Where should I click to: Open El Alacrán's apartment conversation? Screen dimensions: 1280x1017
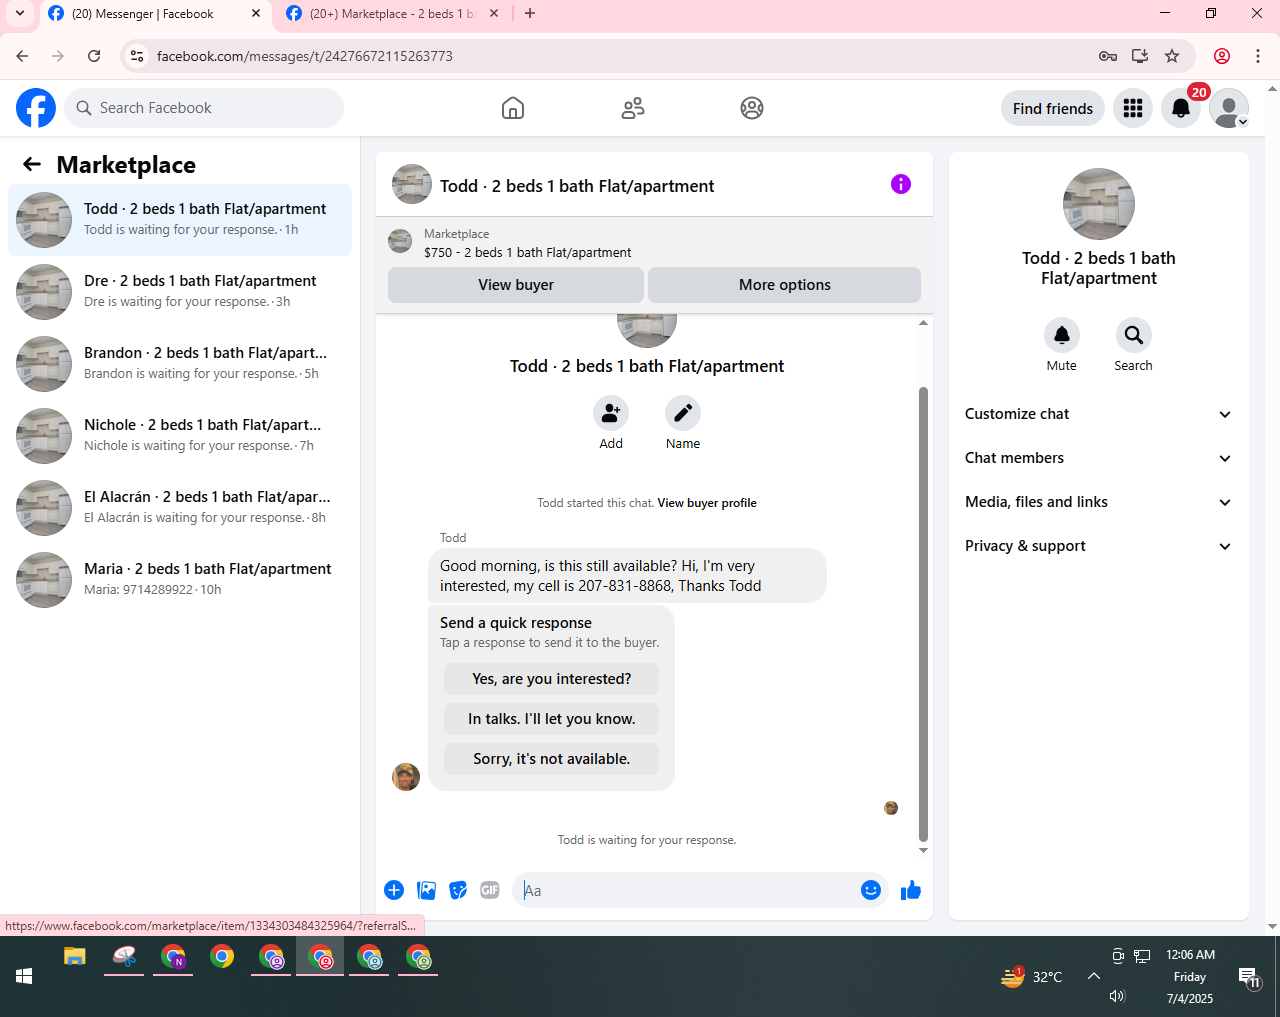pyautogui.click(x=180, y=508)
